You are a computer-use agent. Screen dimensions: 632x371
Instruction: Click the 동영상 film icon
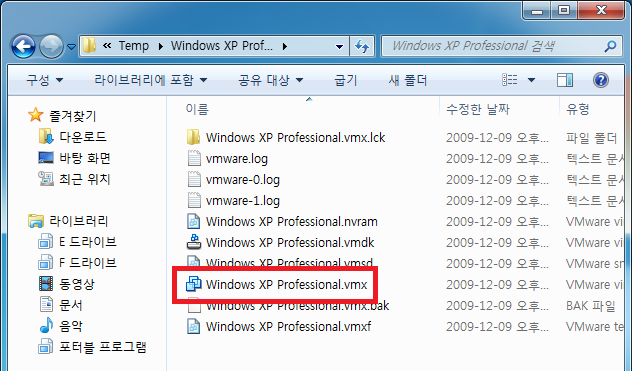(x=46, y=283)
